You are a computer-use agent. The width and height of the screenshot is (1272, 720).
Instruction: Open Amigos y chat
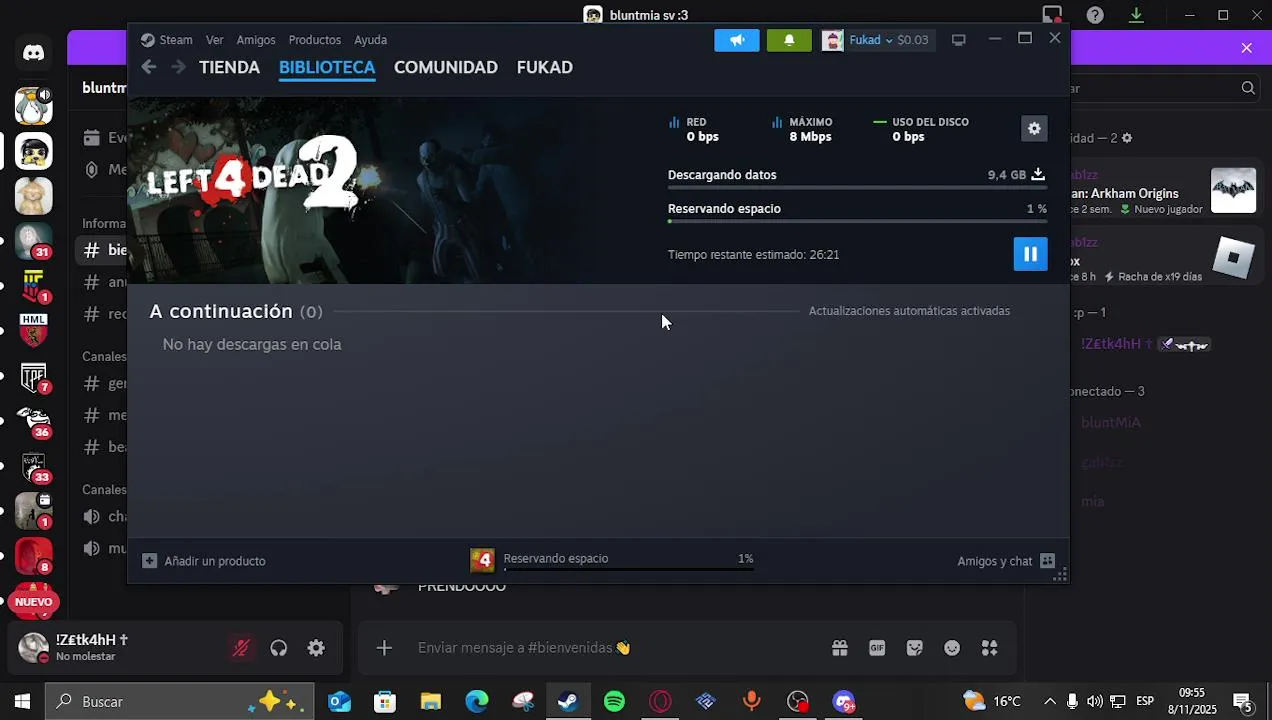(1006, 561)
